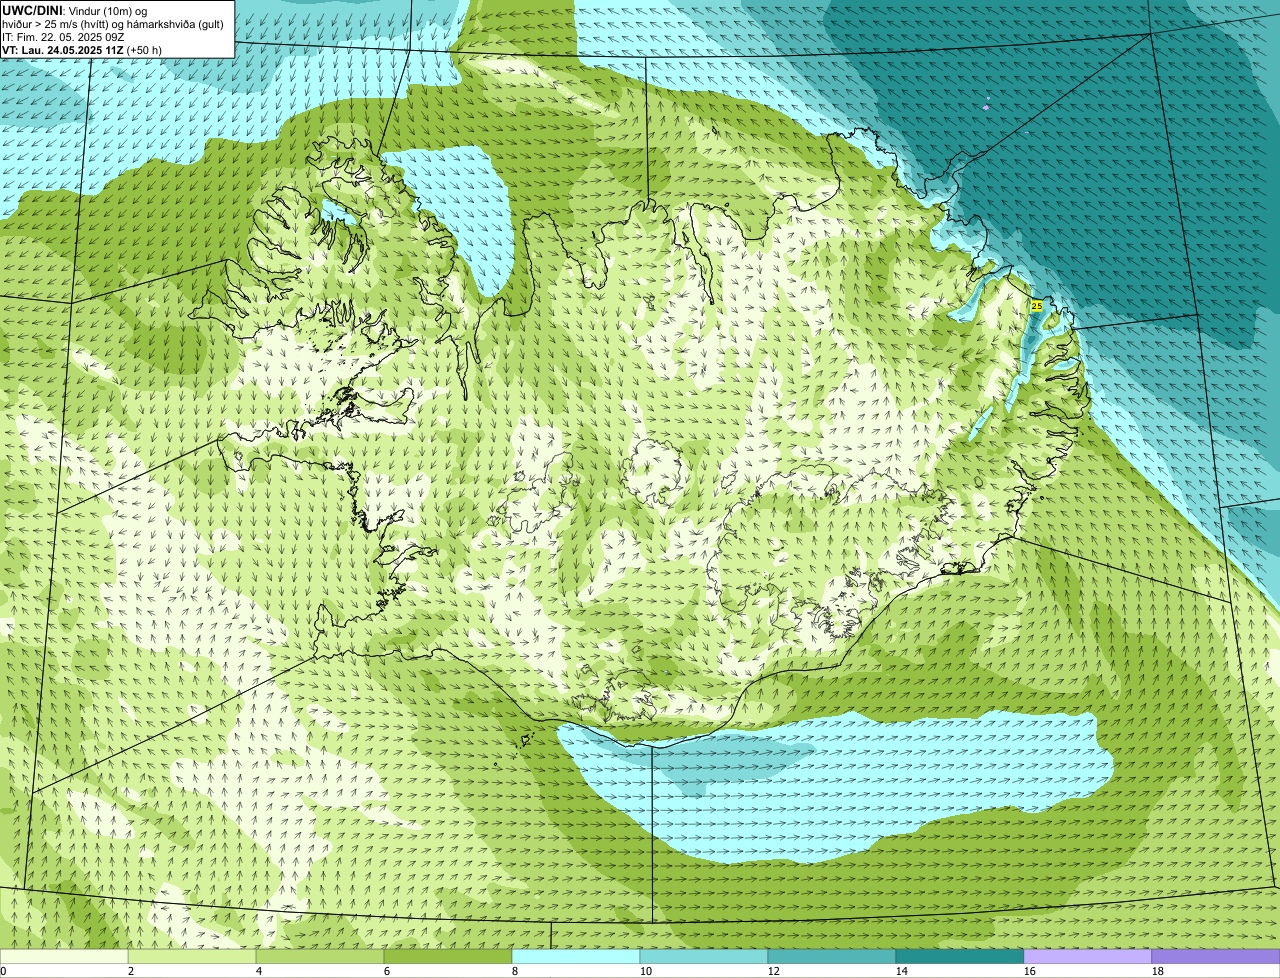This screenshot has width=1280, height=978.
Task: Click the legend scale label '8'
Action: point(515,971)
